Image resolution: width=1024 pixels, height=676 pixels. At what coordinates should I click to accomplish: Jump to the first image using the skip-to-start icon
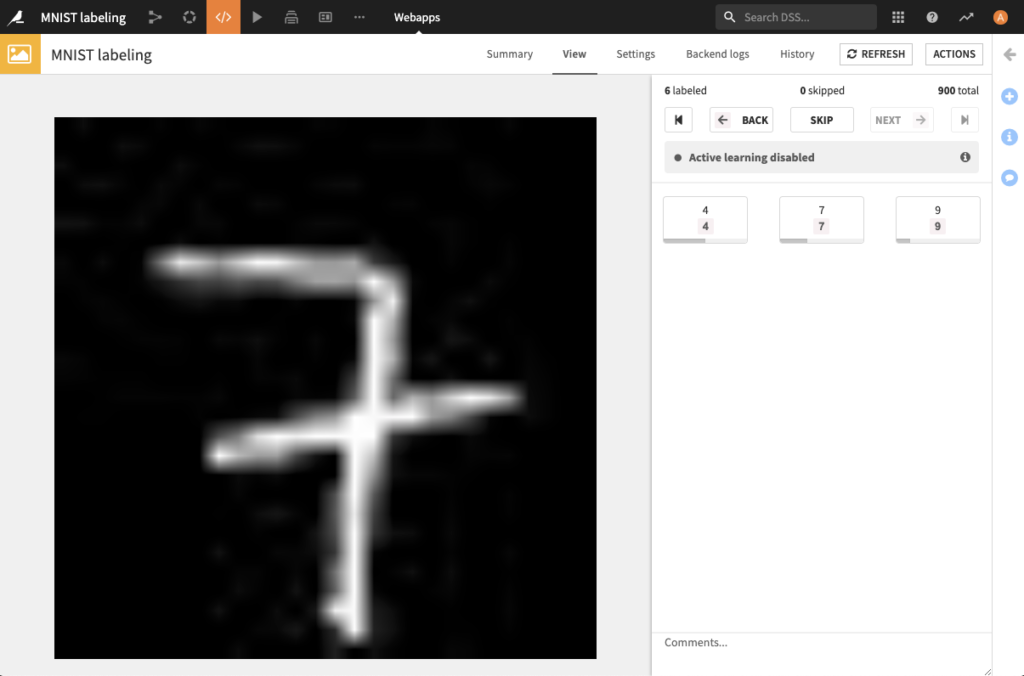tap(679, 120)
